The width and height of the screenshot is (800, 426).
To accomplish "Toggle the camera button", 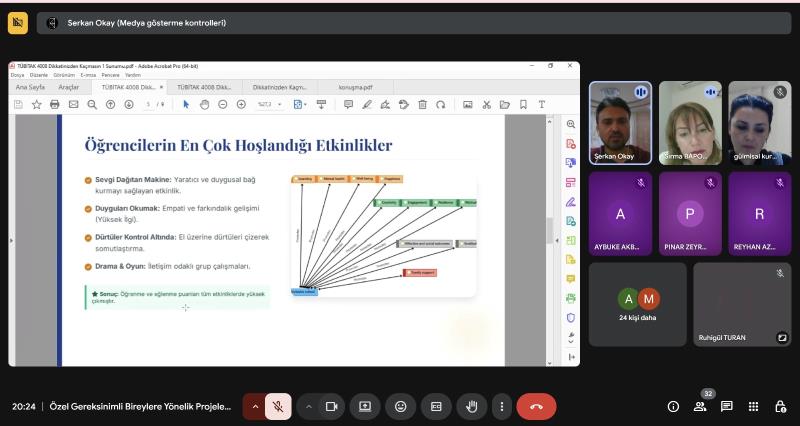I will pyautogui.click(x=332, y=406).
